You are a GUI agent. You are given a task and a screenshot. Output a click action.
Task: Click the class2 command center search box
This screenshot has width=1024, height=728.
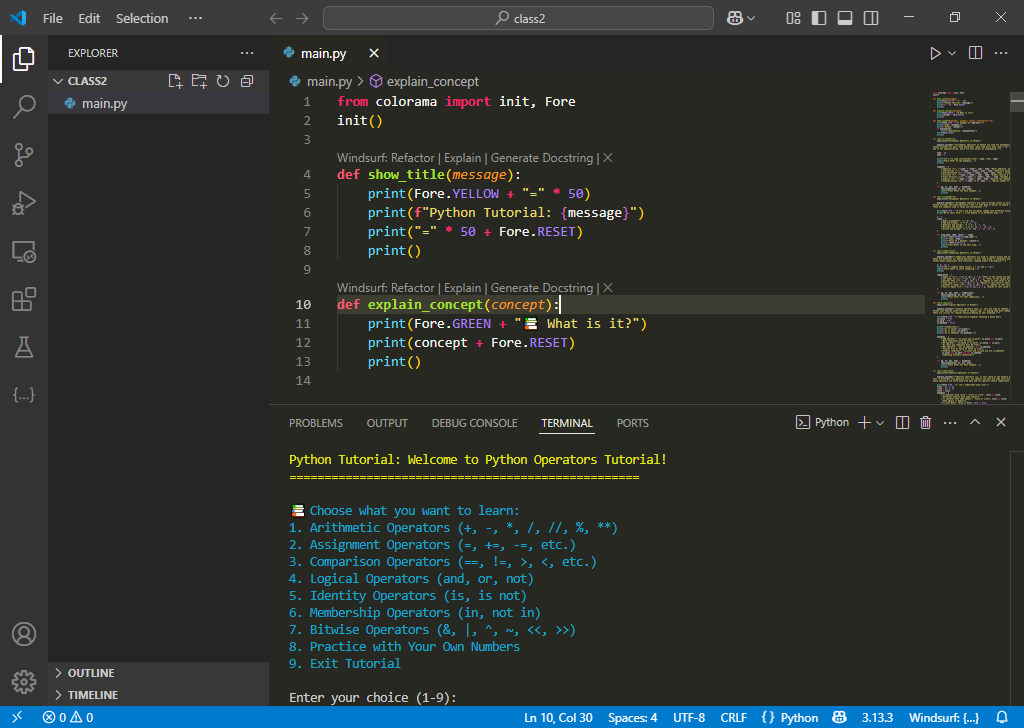(519, 18)
